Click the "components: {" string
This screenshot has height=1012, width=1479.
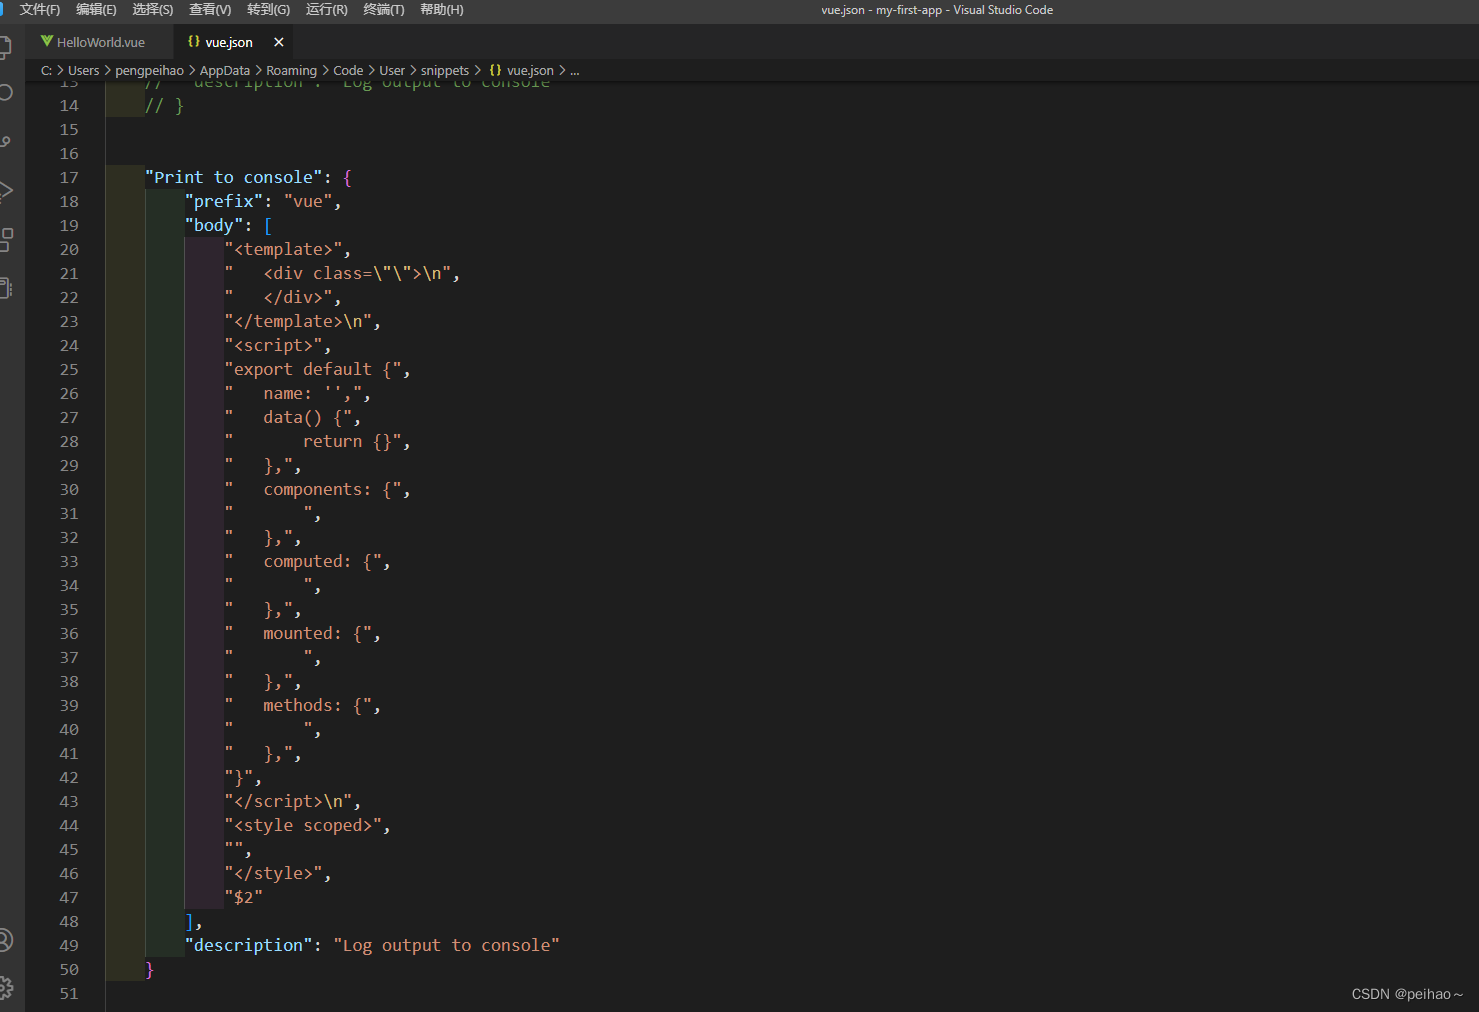pyautogui.click(x=313, y=490)
